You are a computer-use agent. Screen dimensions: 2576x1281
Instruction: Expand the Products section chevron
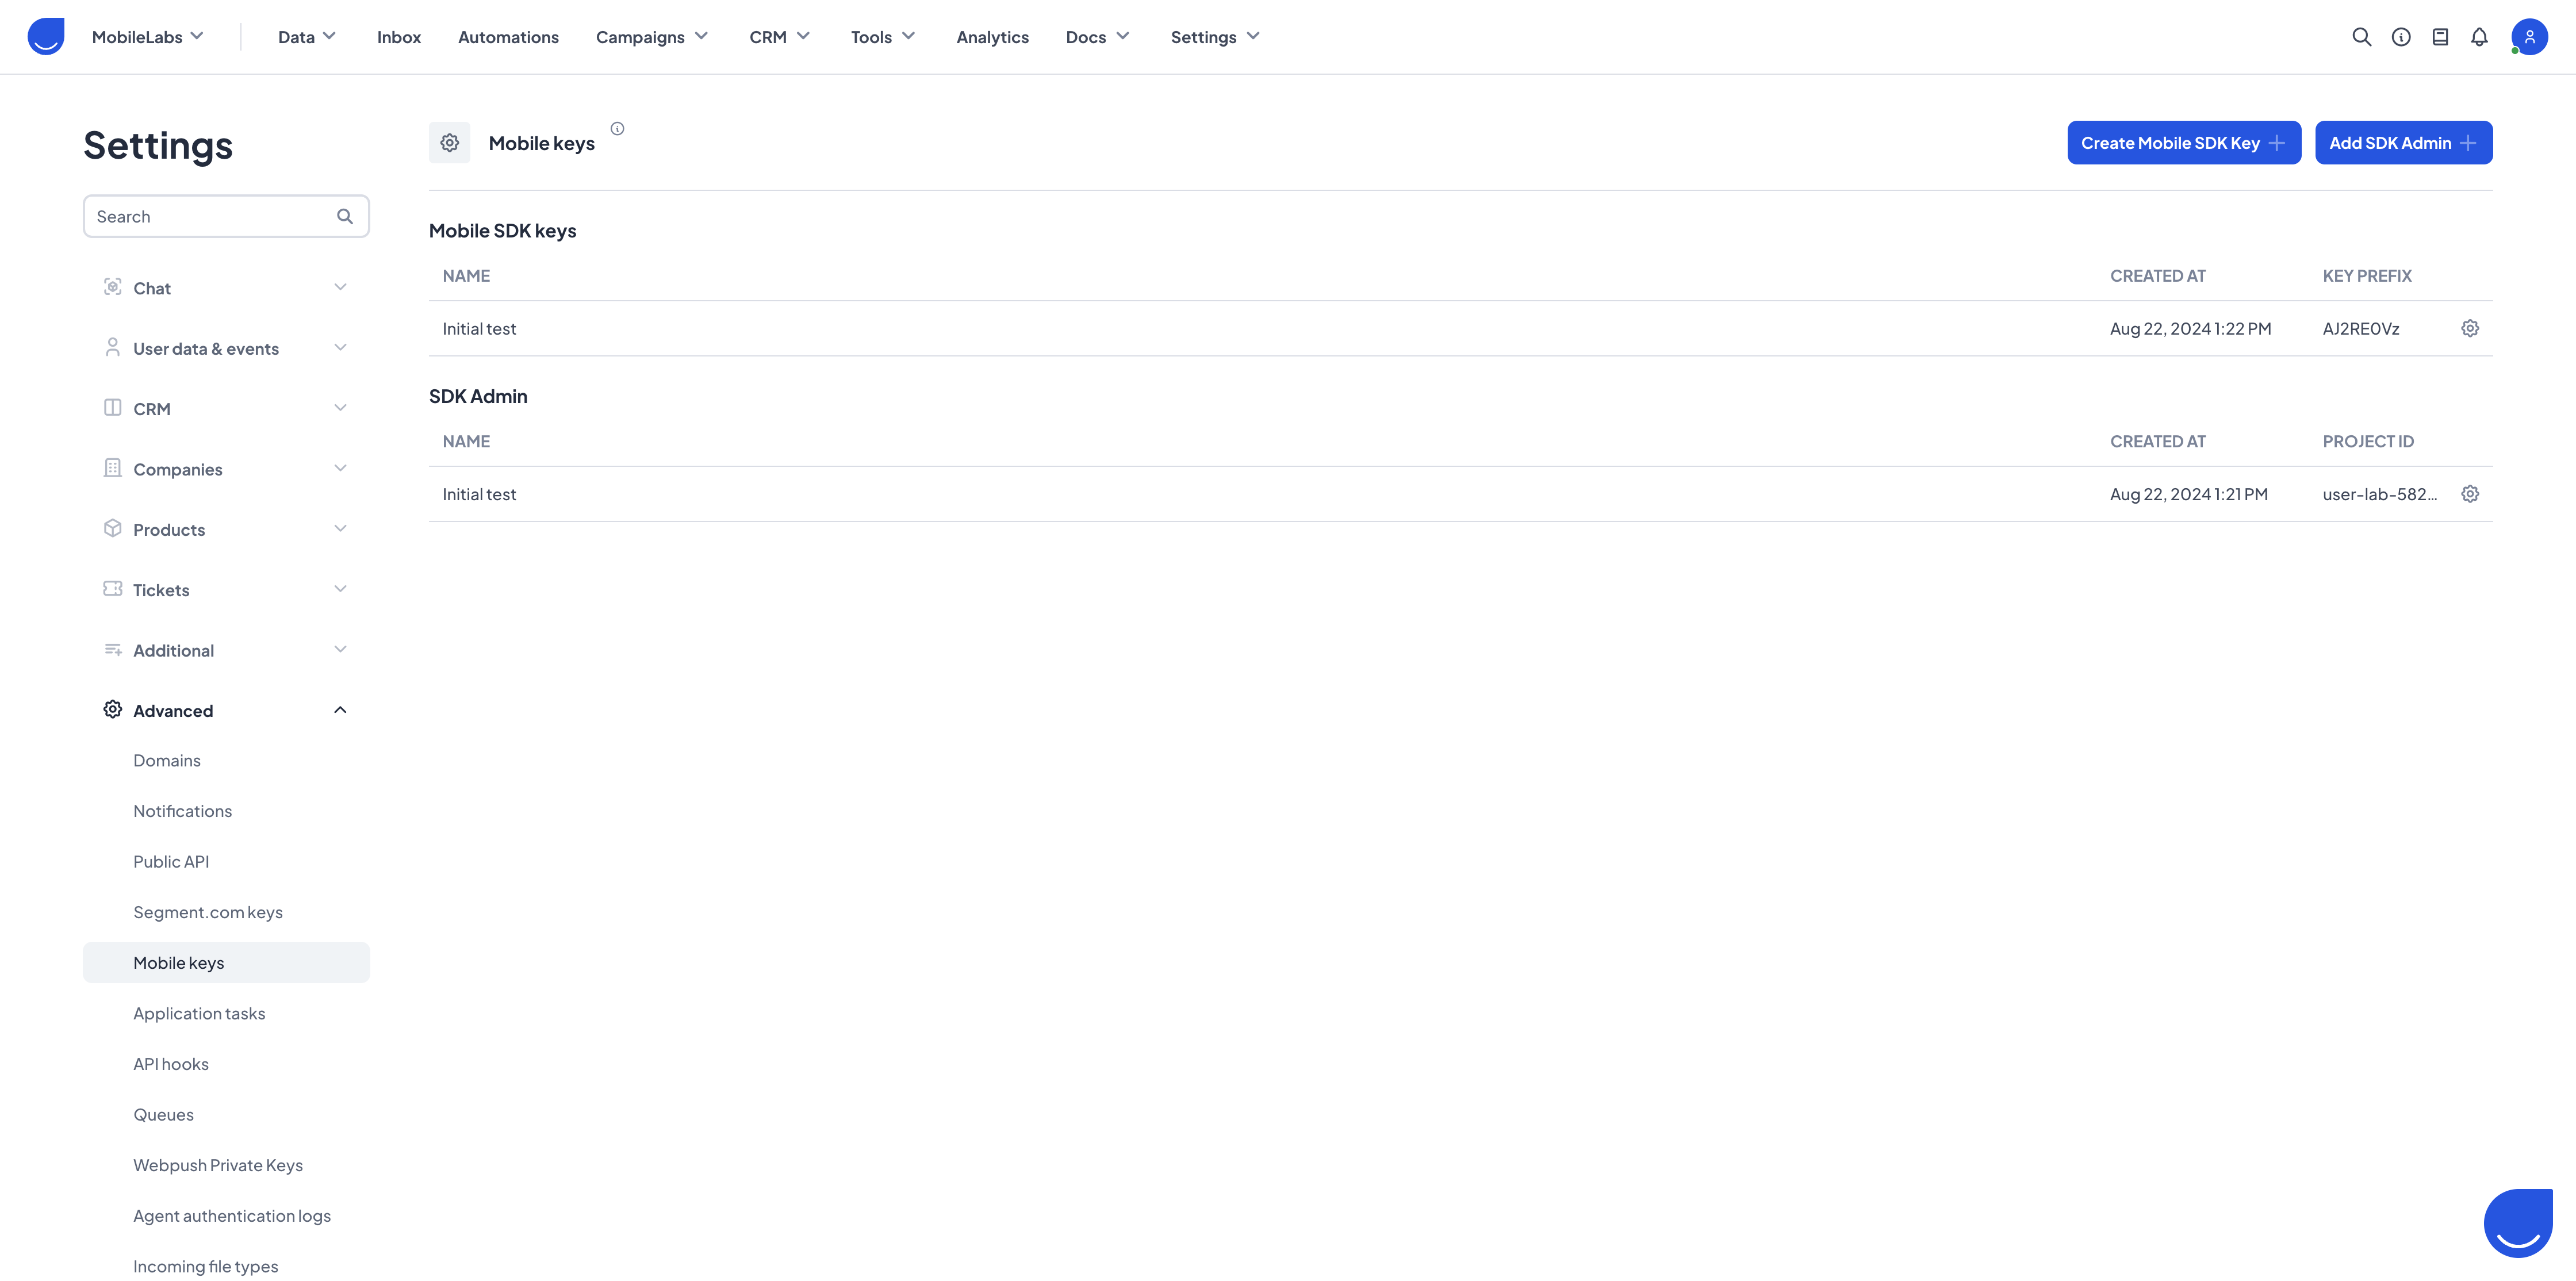[340, 529]
